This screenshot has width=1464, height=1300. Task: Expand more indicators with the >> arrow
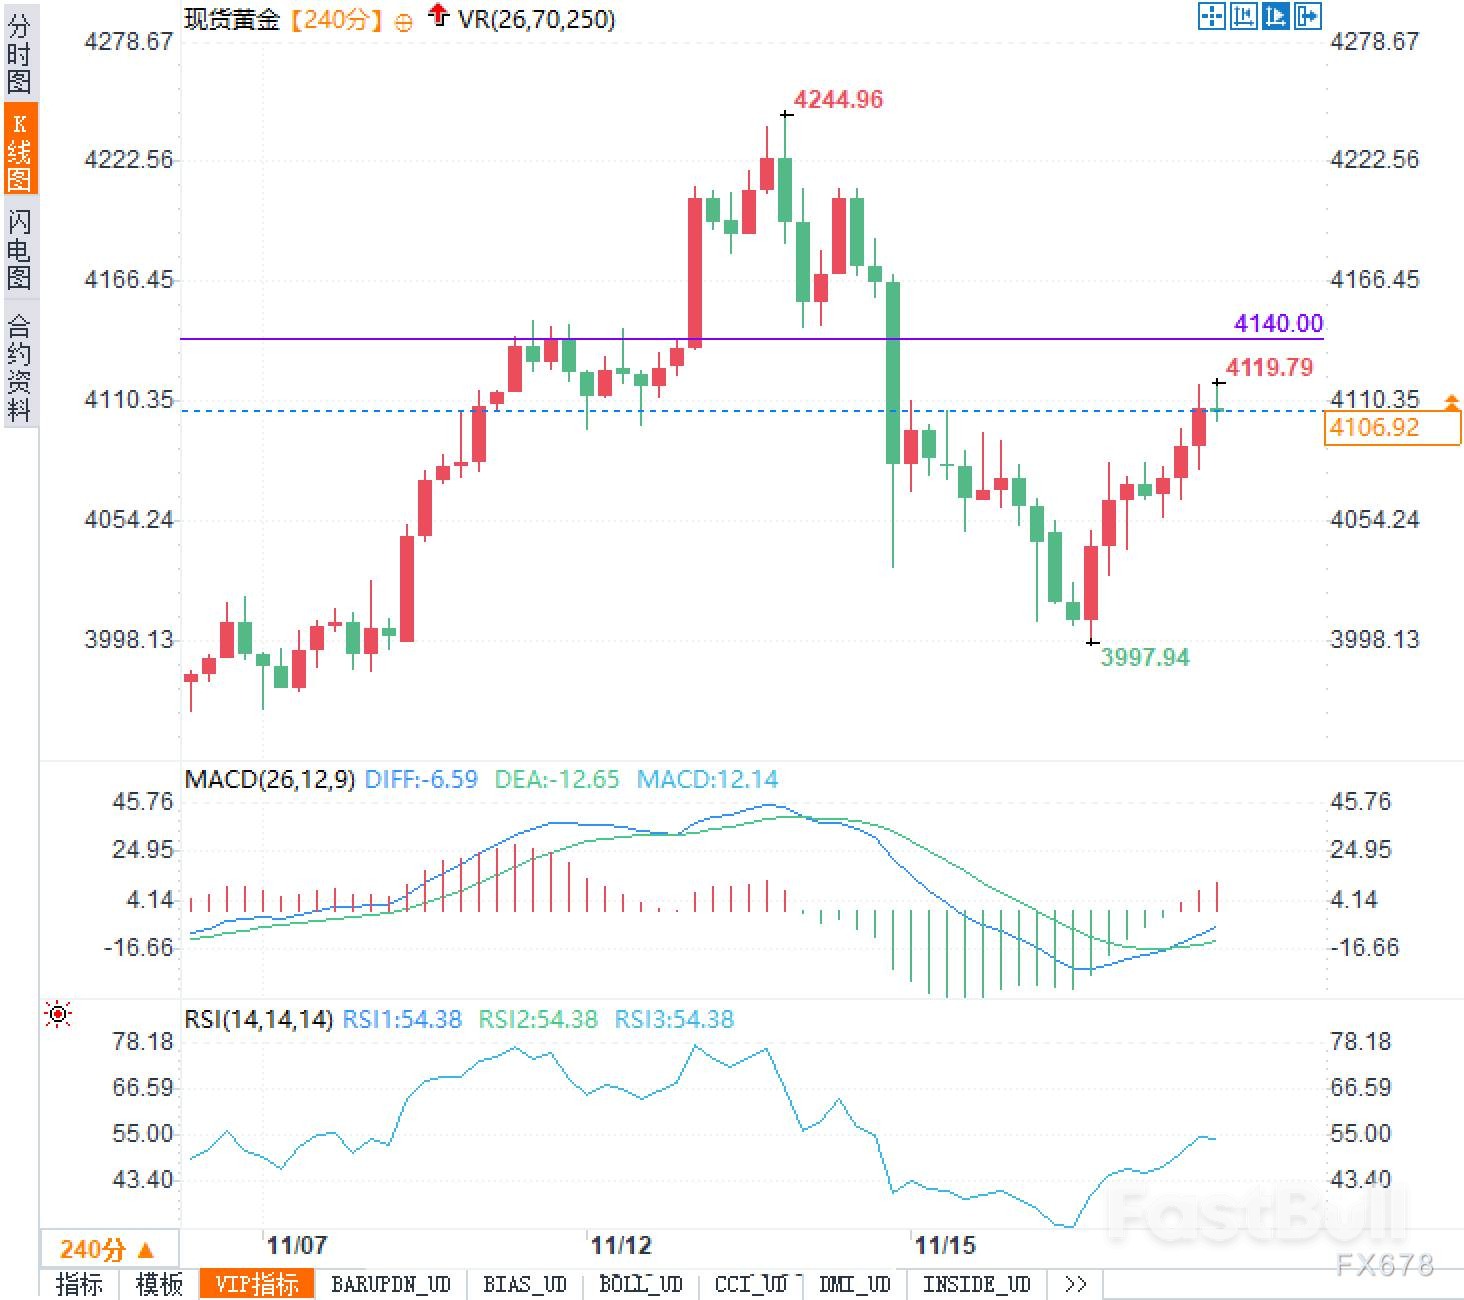(x=1076, y=1284)
